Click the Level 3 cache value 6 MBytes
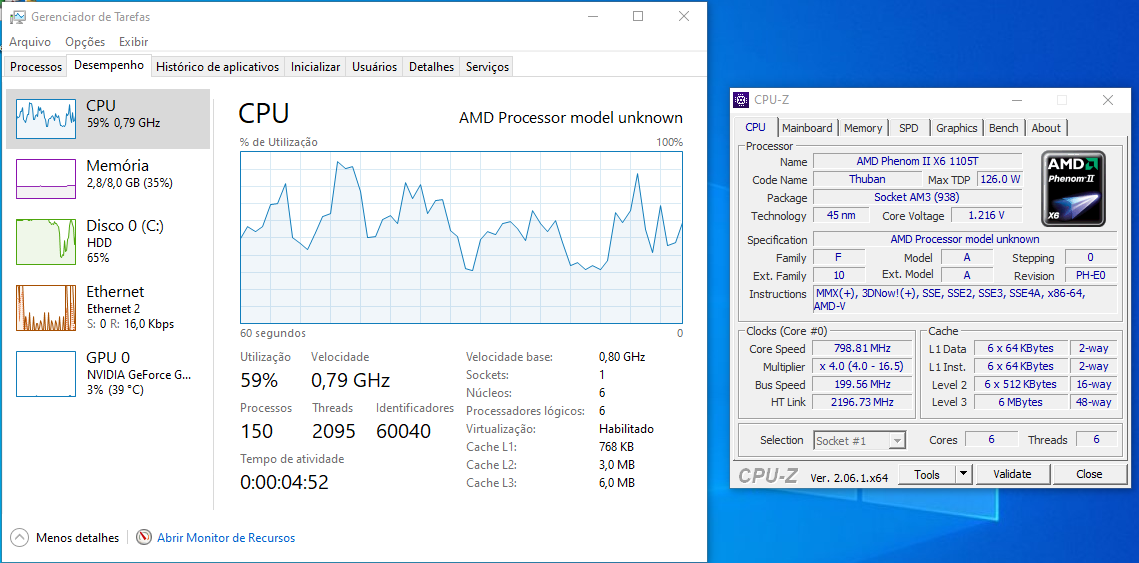1139x563 pixels. click(1019, 402)
